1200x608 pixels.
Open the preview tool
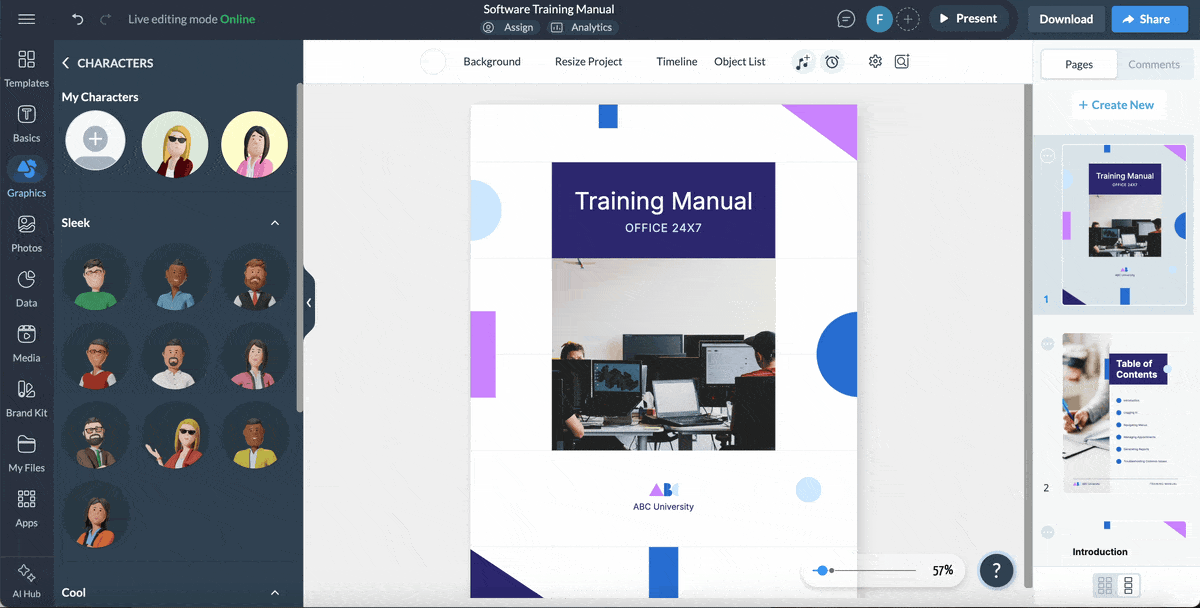pos(901,61)
